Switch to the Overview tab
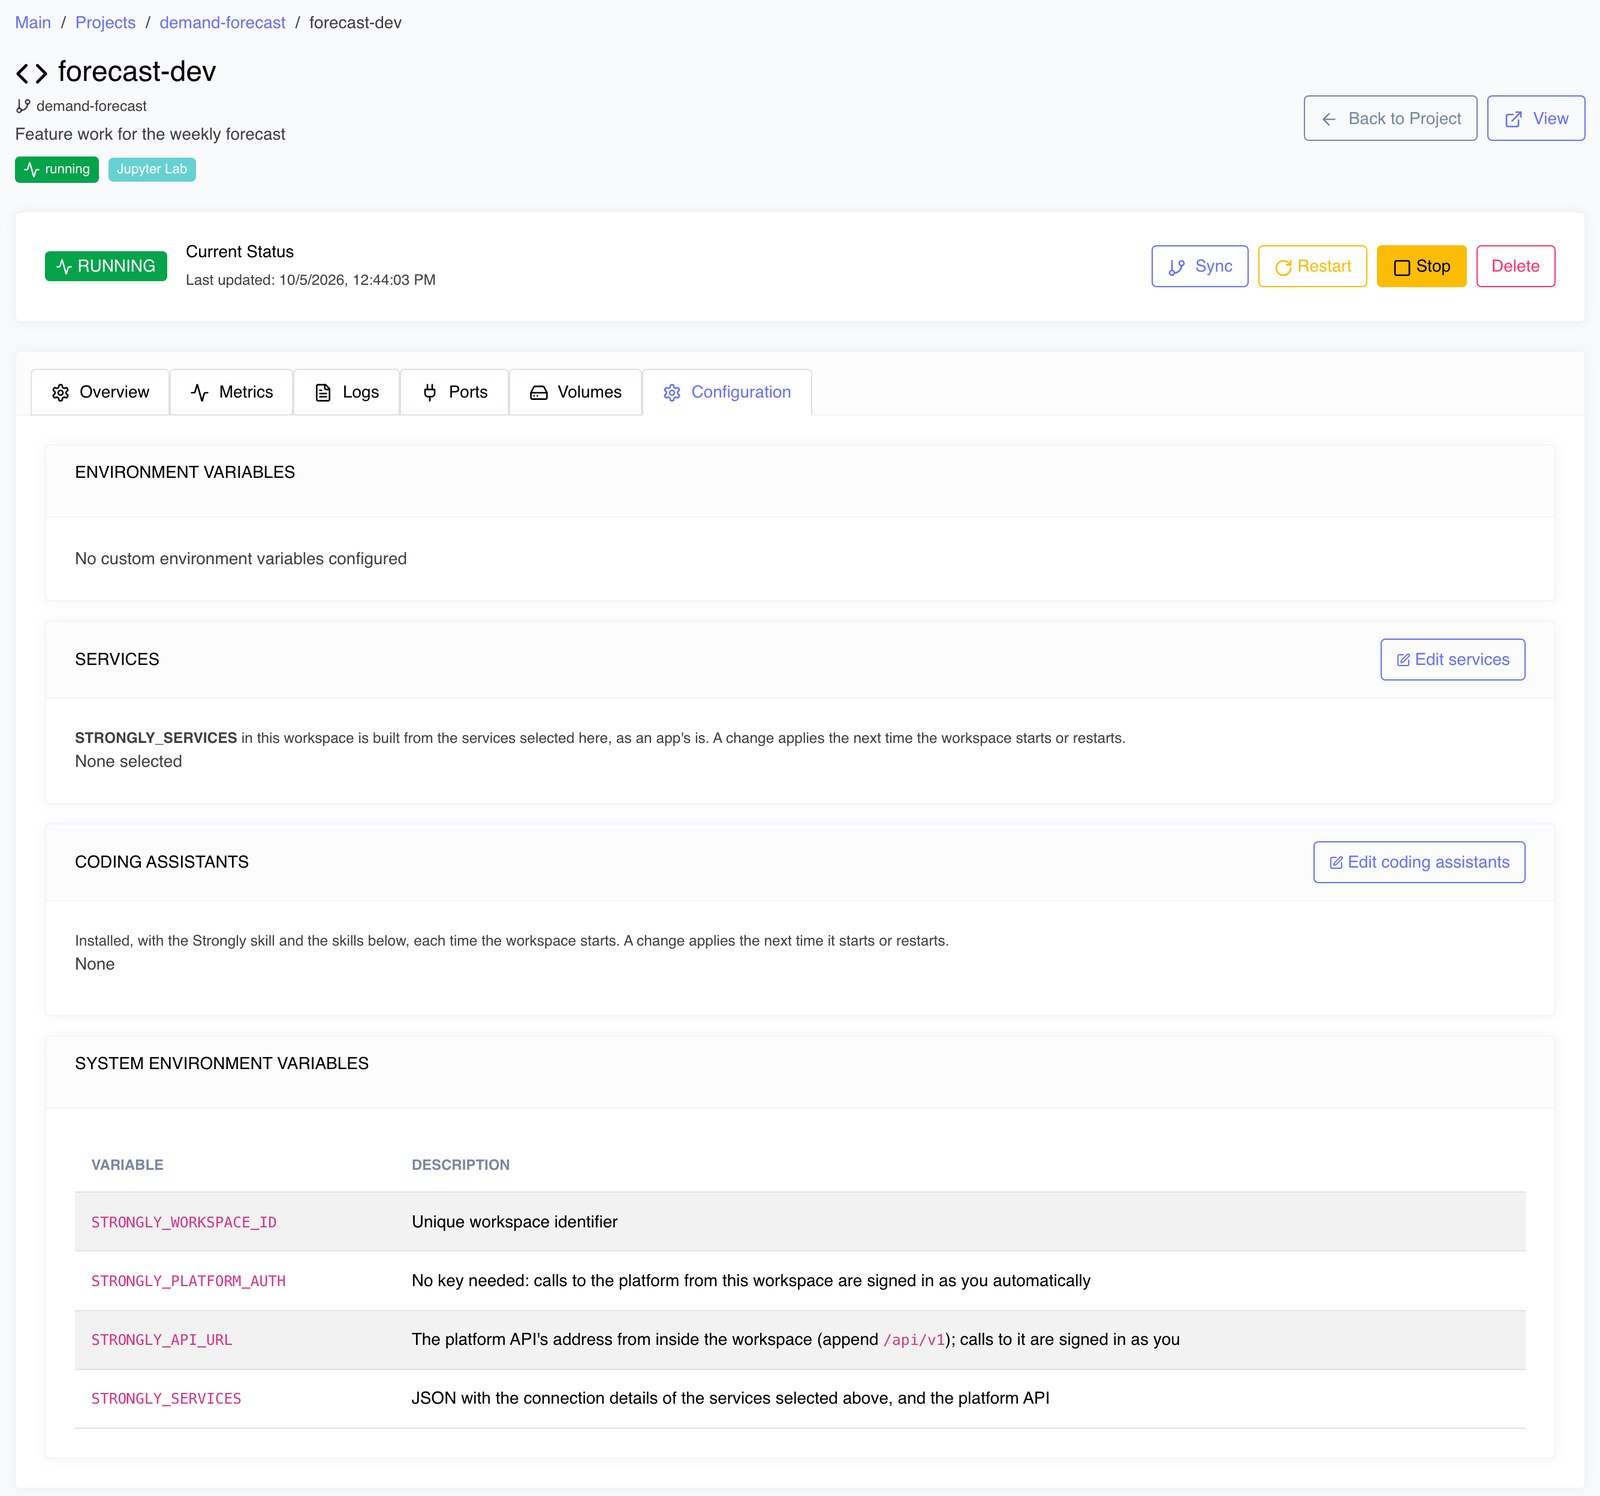 click(100, 392)
